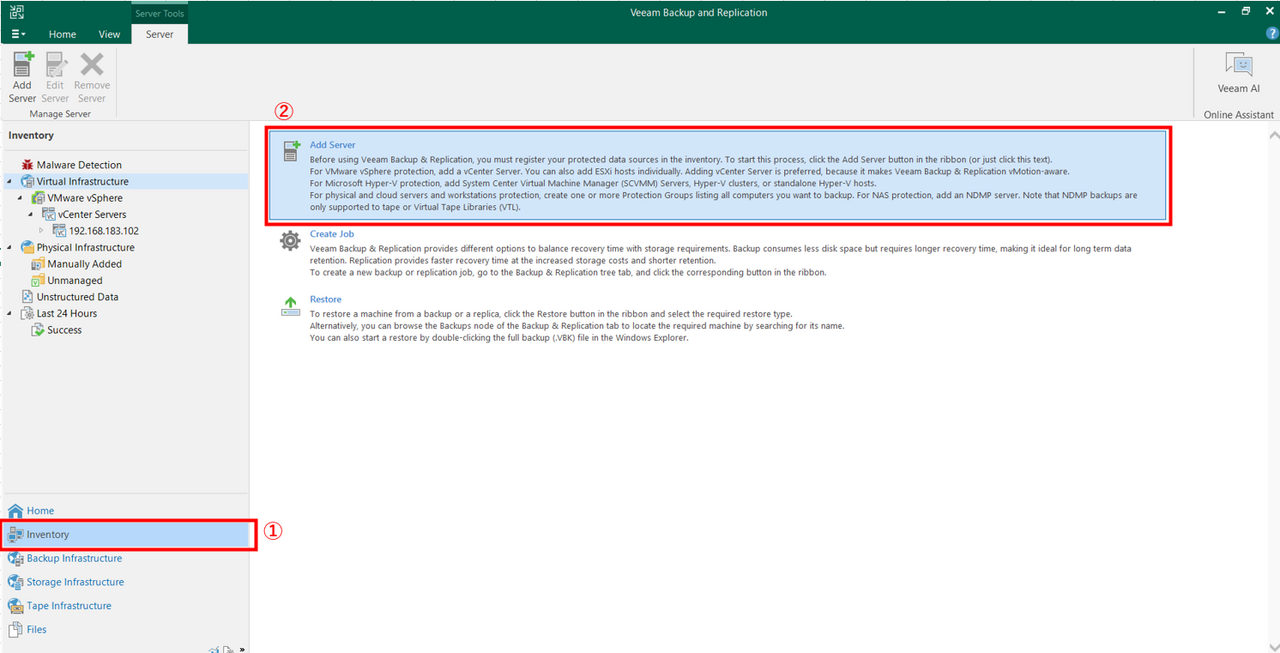Click the Remove Server ribbon button
Viewport: 1280px width, 653px height.
(x=92, y=78)
